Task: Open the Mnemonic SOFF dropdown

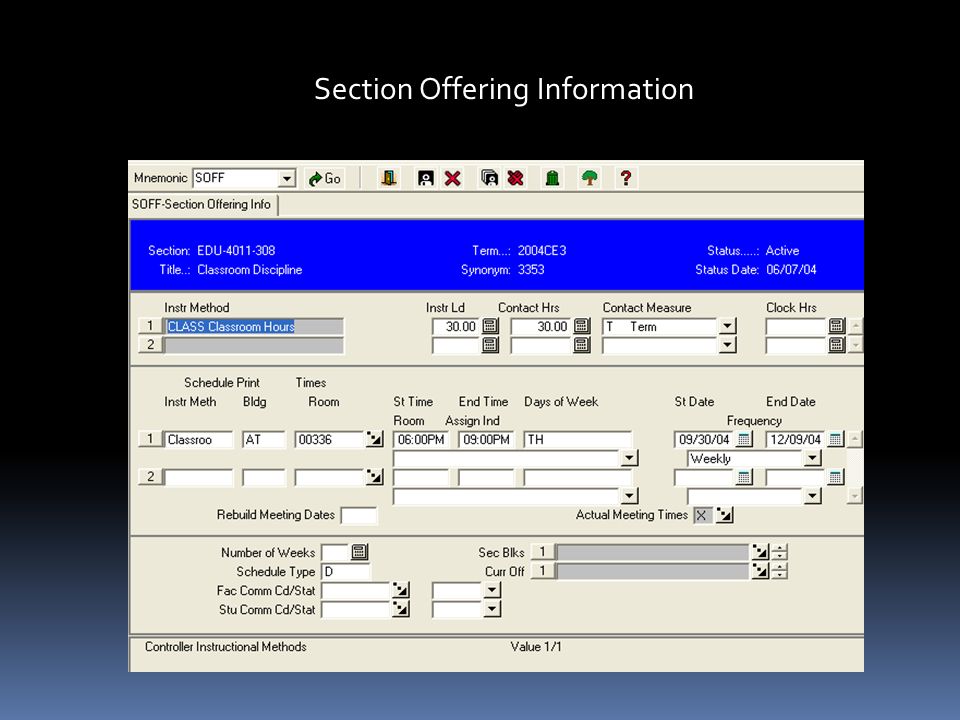Action: [287, 179]
